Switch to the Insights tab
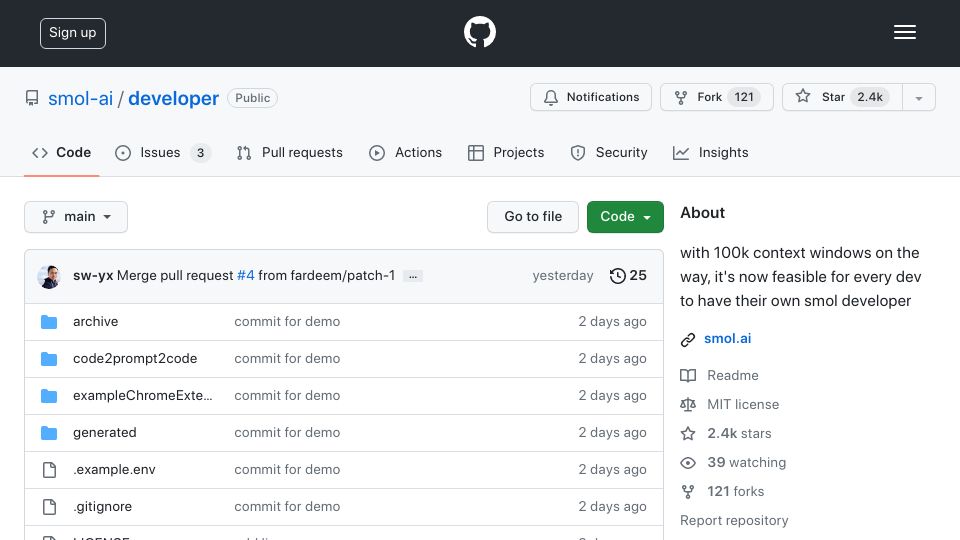The width and height of the screenshot is (960, 540). tap(710, 152)
